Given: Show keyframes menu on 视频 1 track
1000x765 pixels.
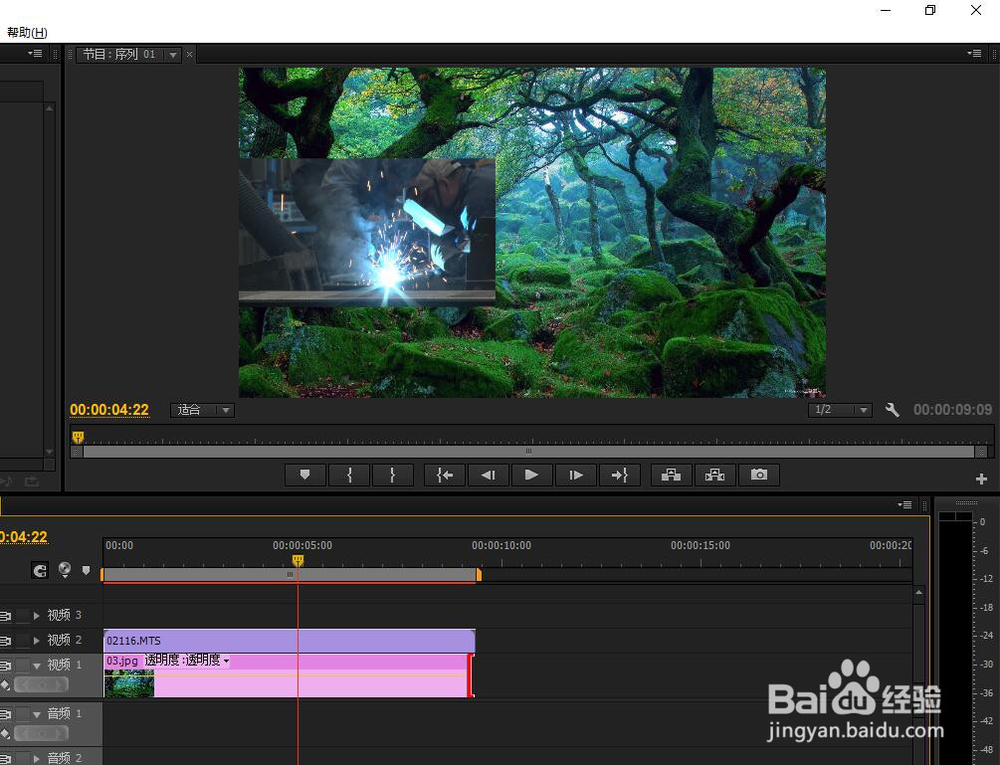Looking at the screenshot, I should pyautogui.click(x=5, y=685).
